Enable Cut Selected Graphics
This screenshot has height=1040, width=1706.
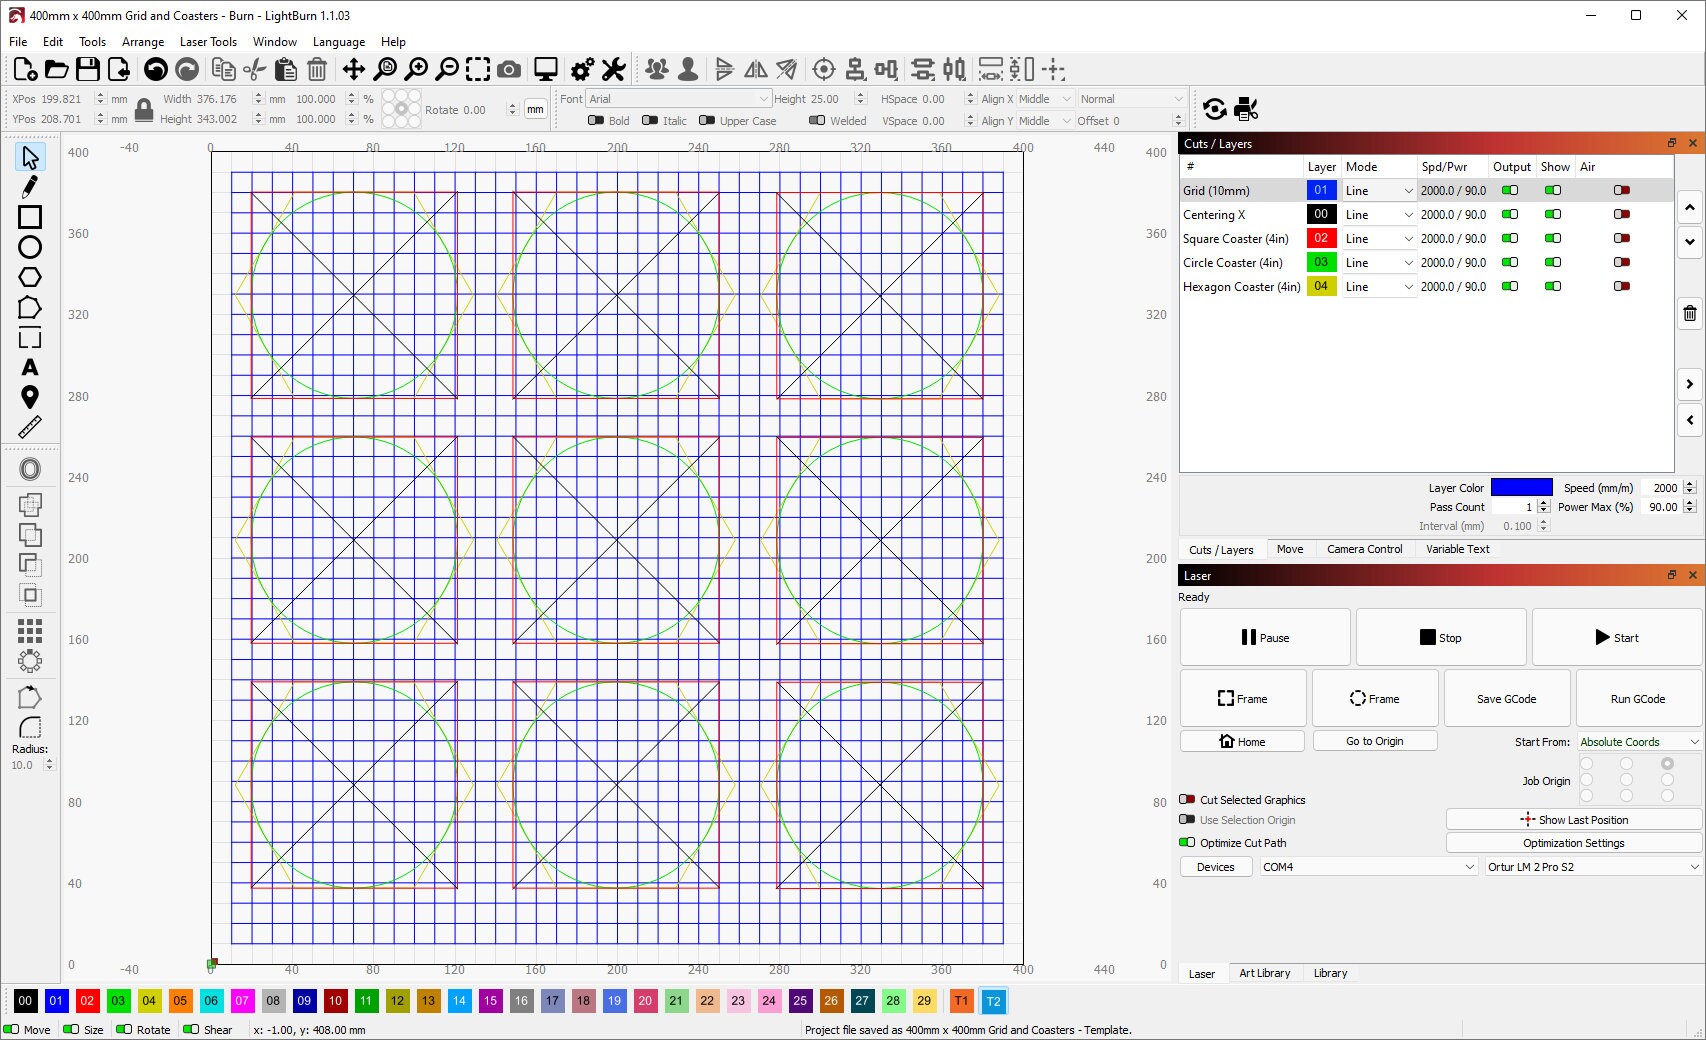(x=1187, y=799)
